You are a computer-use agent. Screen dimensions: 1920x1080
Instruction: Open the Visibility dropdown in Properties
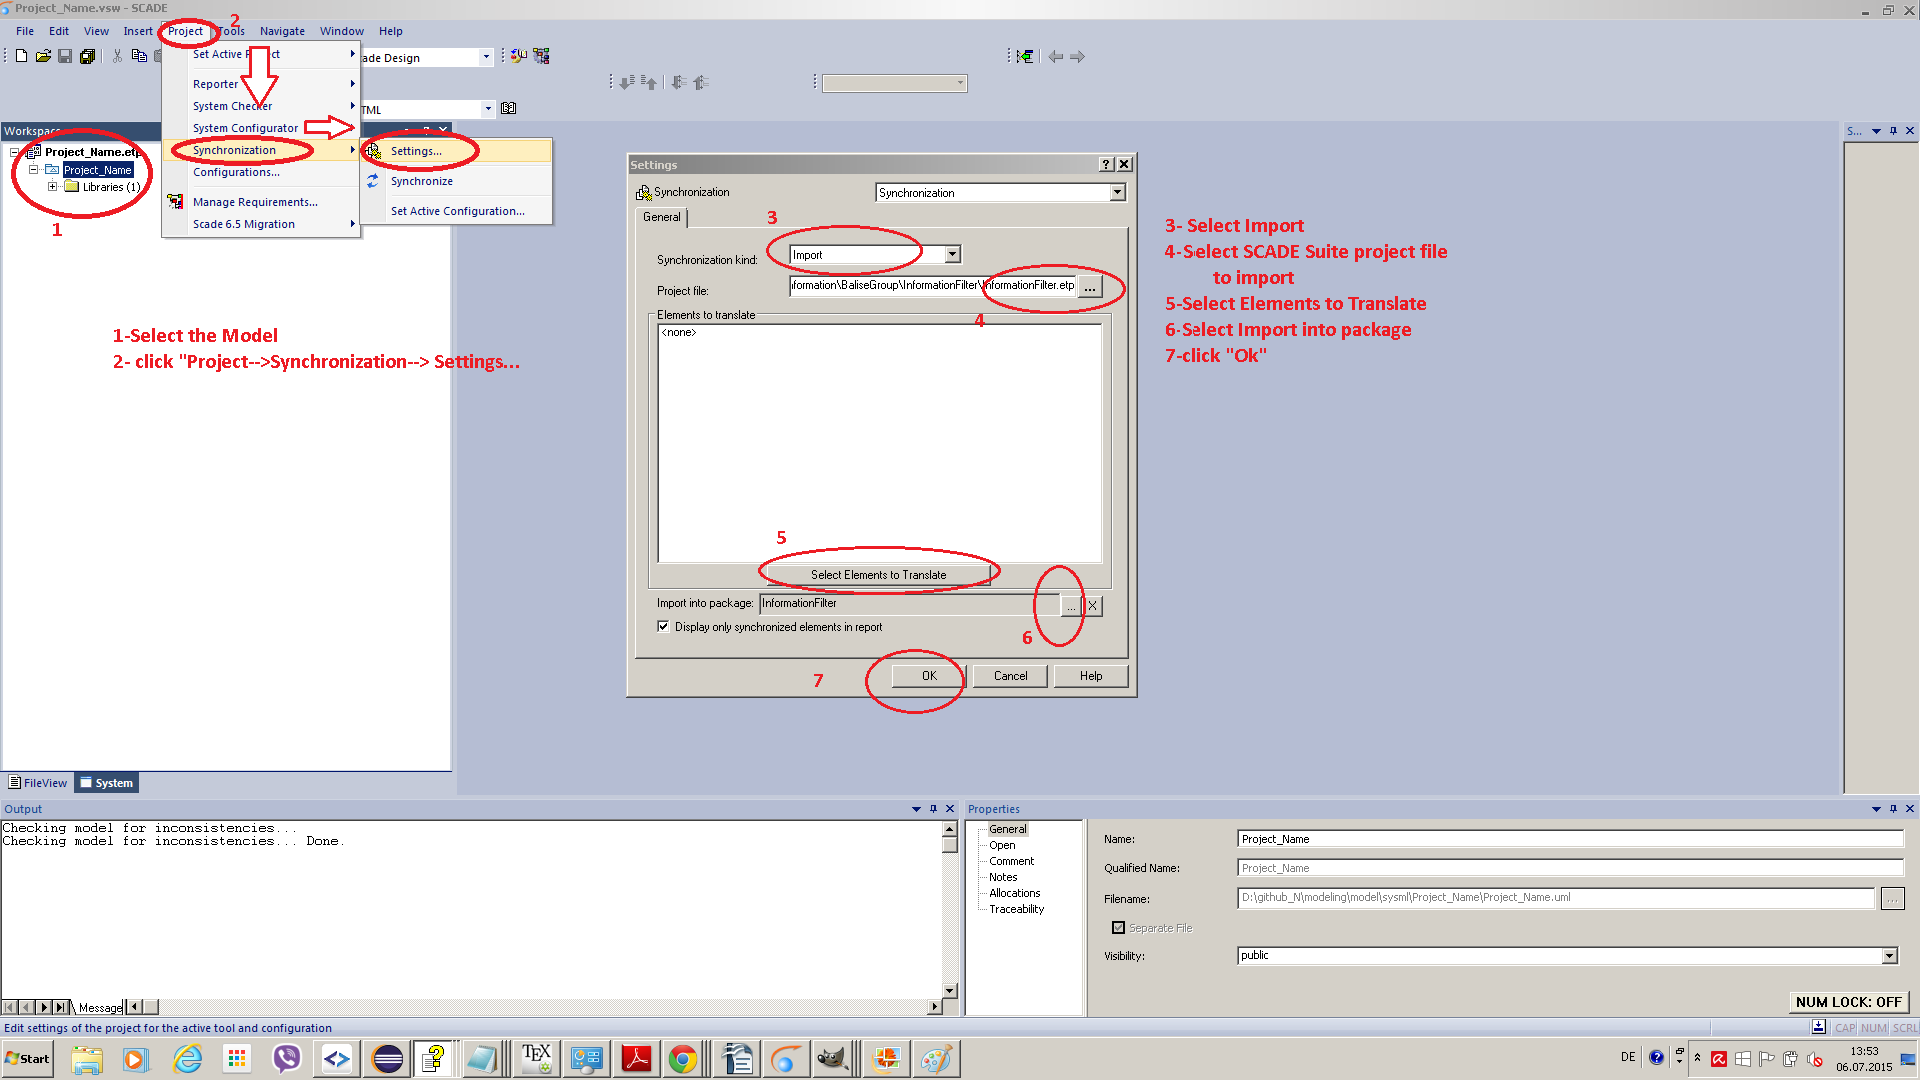click(x=1889, y=956)
